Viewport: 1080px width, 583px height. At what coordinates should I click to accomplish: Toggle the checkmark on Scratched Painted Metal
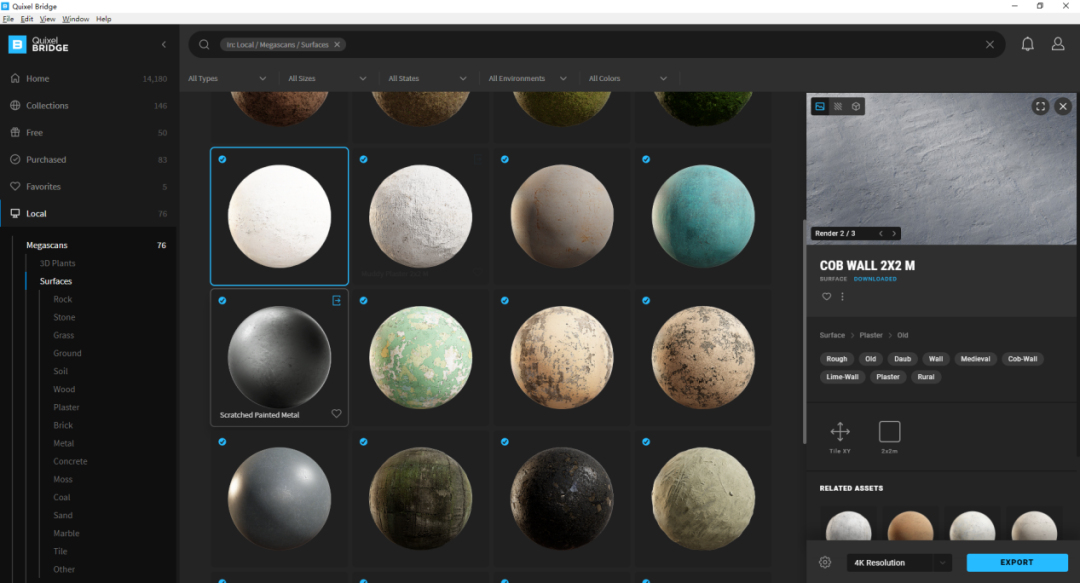222,300
